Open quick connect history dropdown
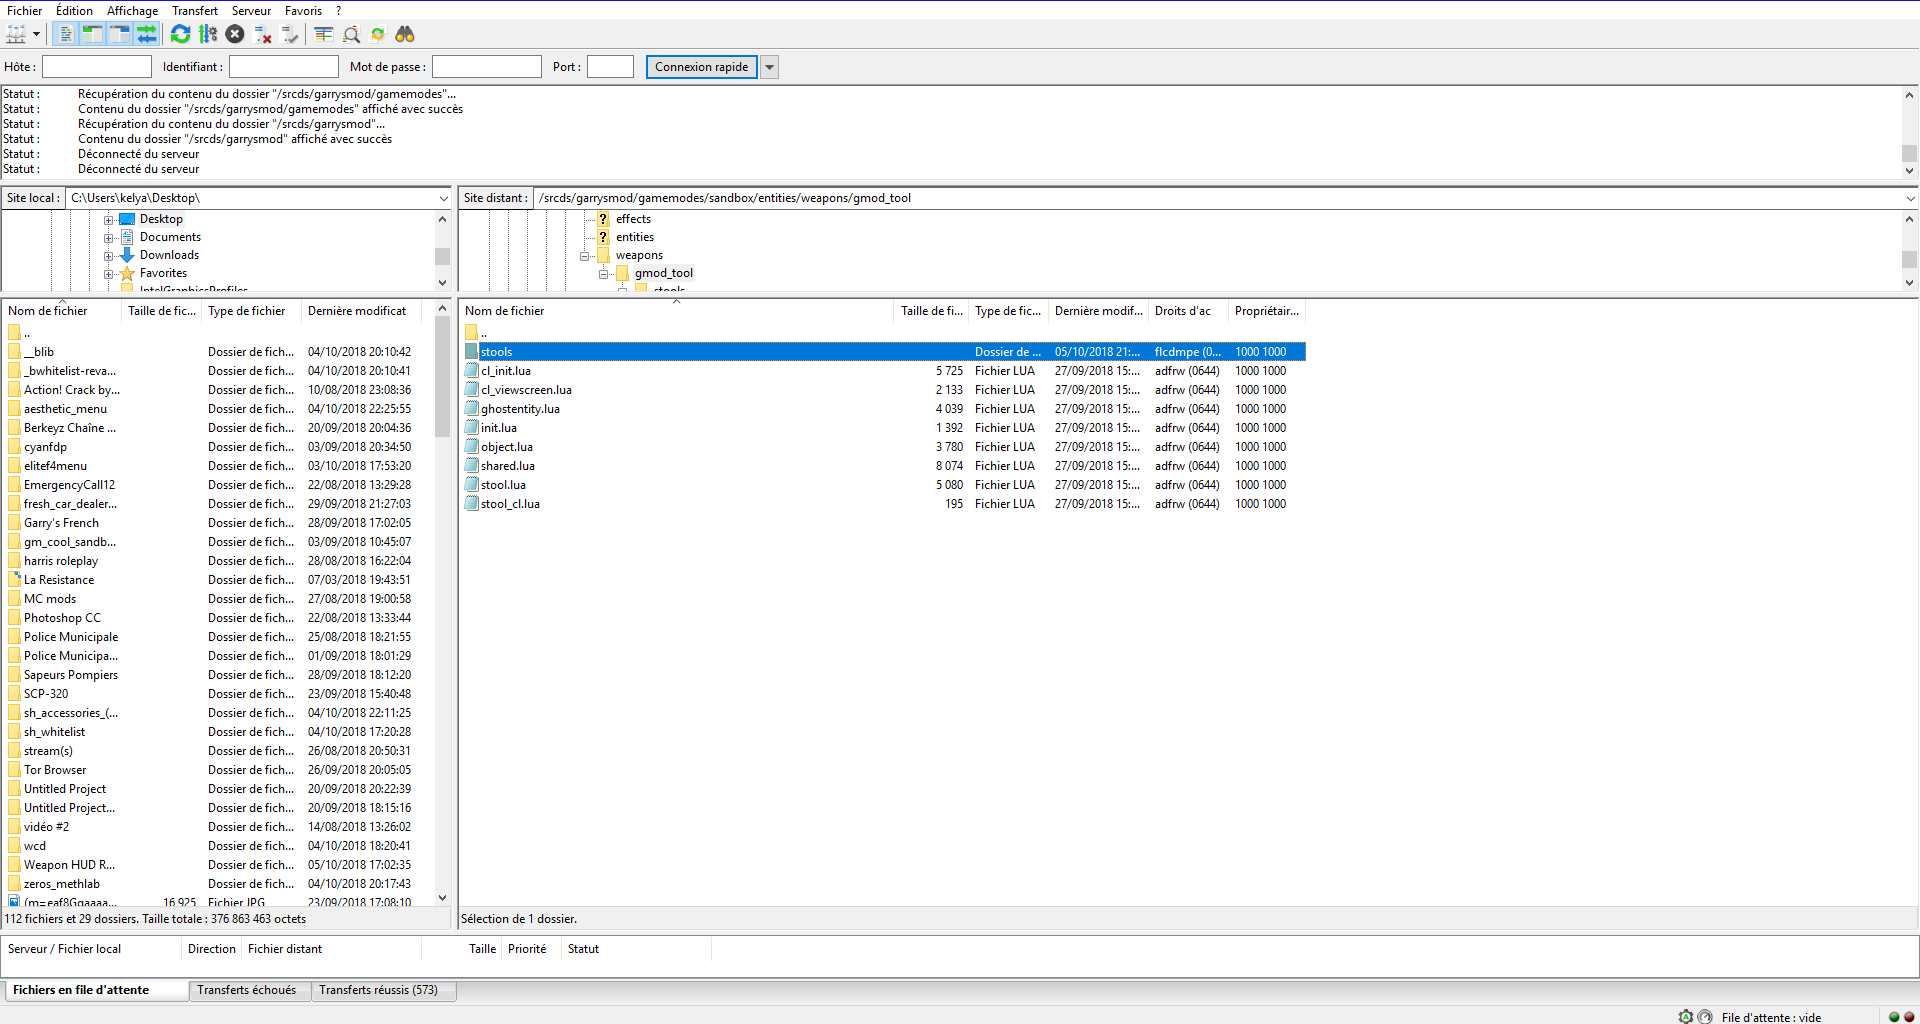 coord(770,67)
